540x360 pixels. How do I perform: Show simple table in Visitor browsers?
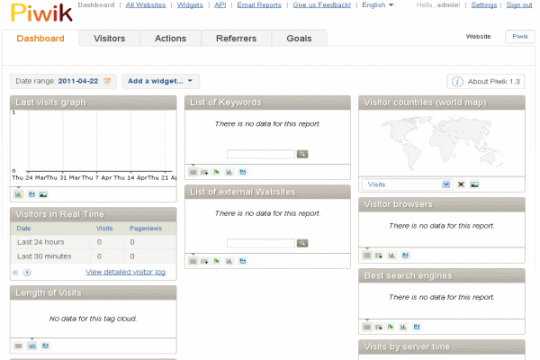(x=367, y=255)
